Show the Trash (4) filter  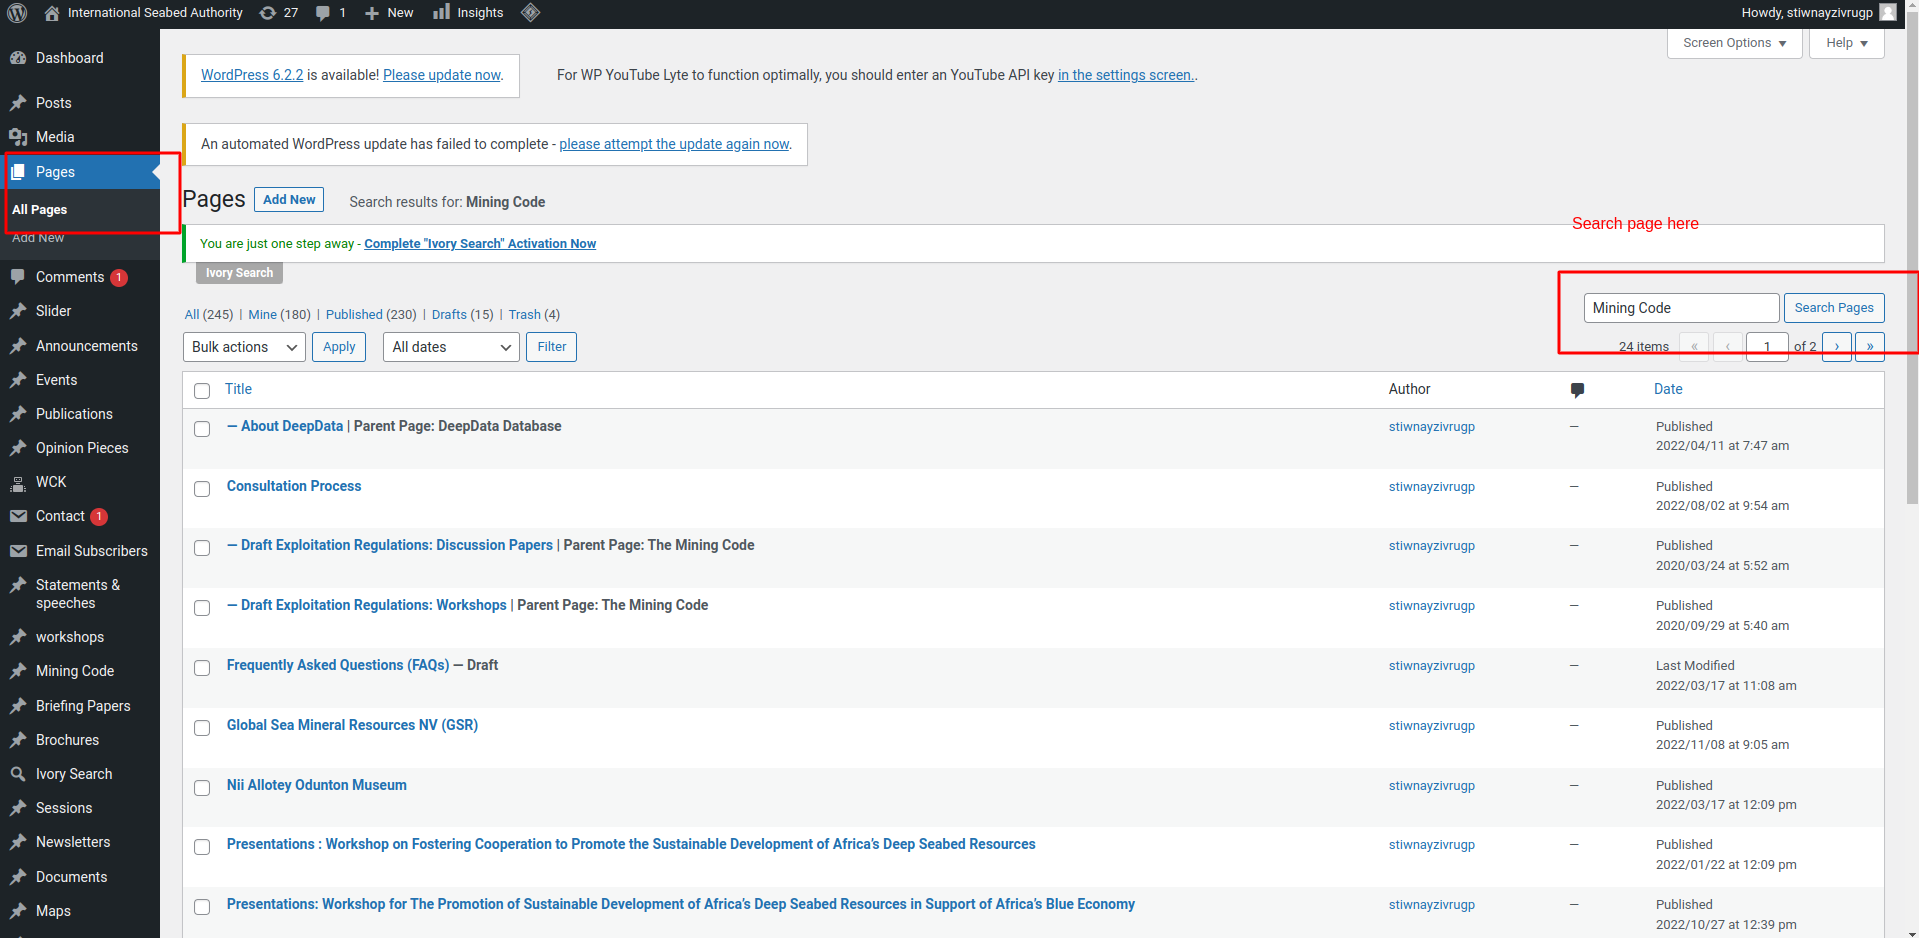534,314
